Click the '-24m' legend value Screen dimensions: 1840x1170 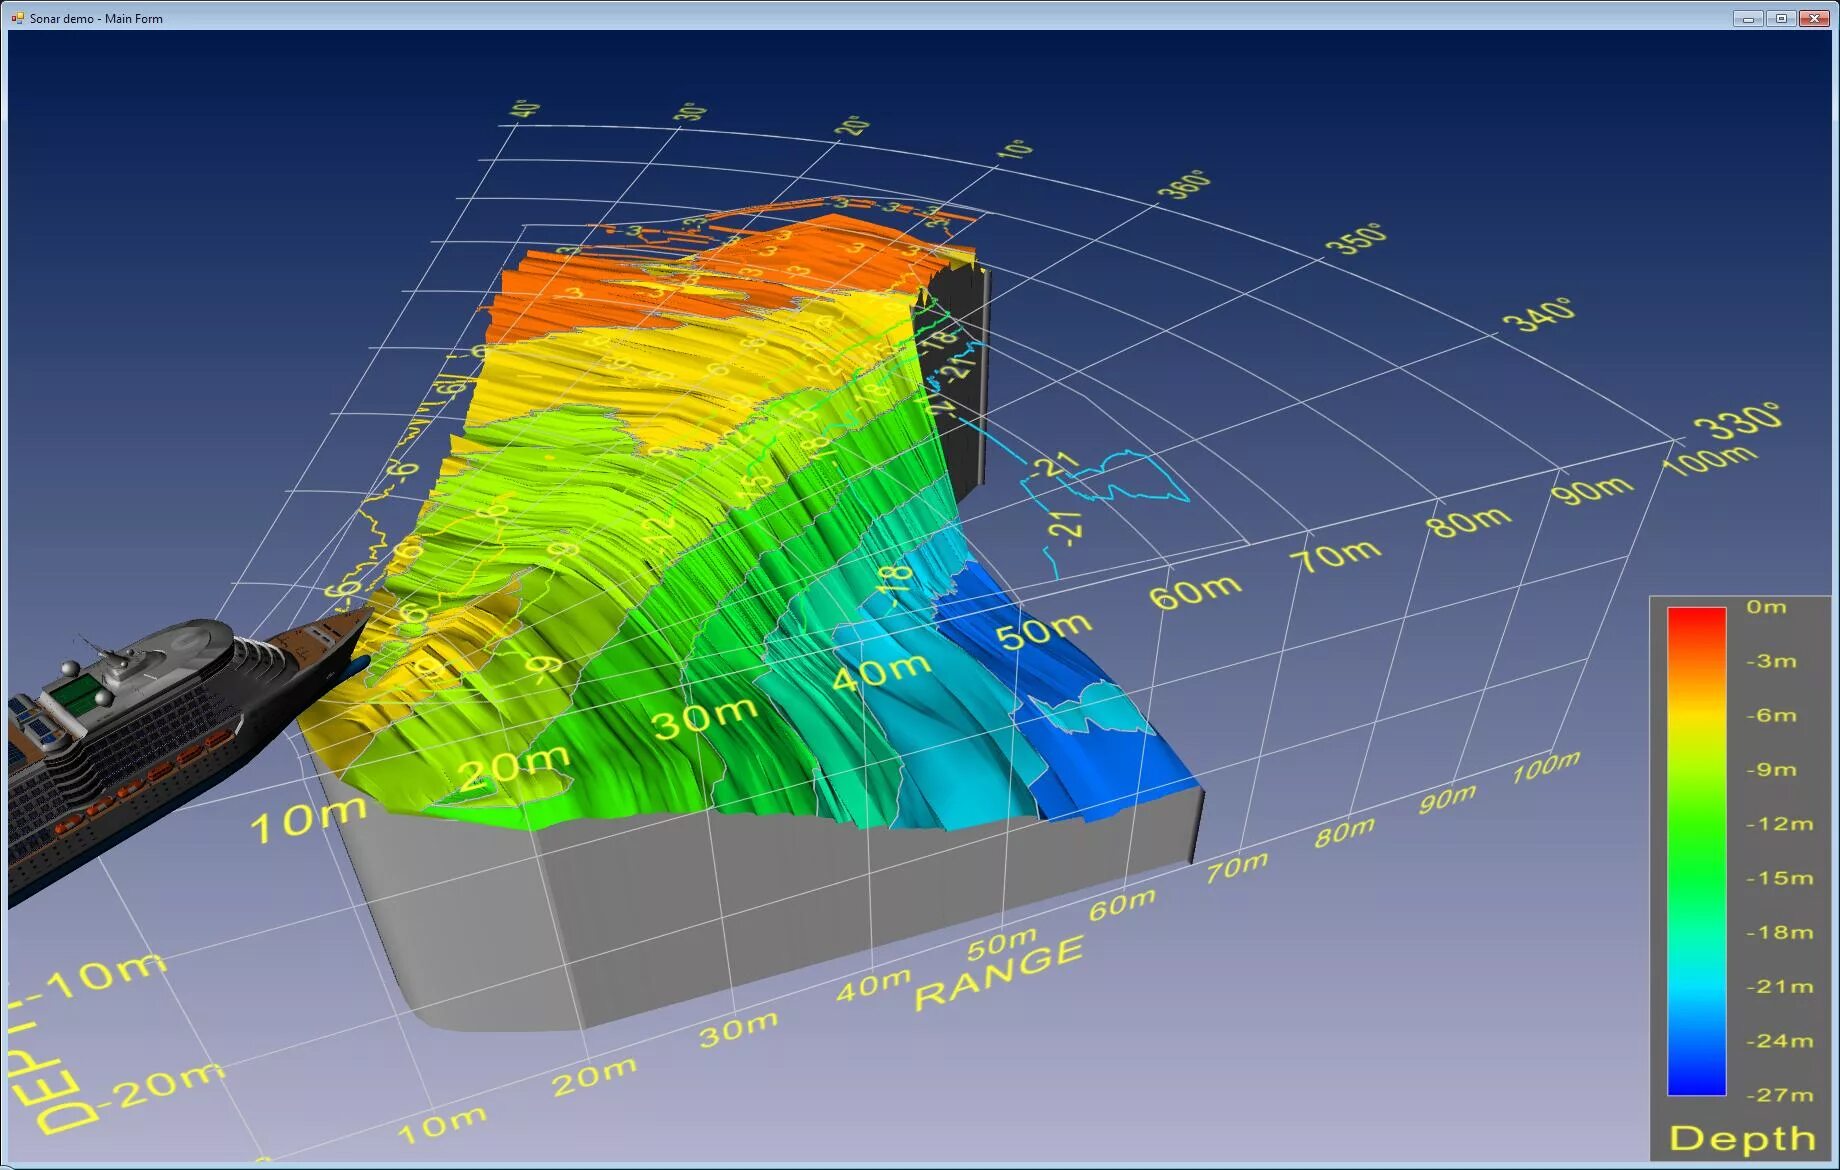(x=1779, y=1040)
